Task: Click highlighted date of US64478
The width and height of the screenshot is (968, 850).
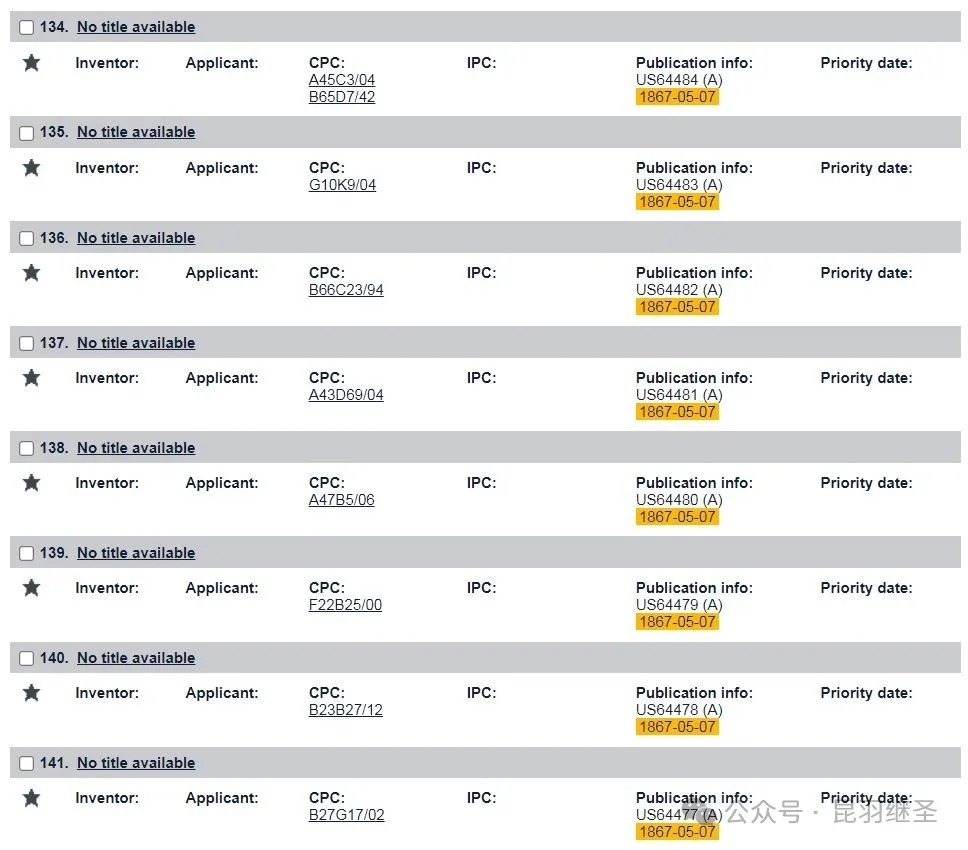Action: coord(677,727)
